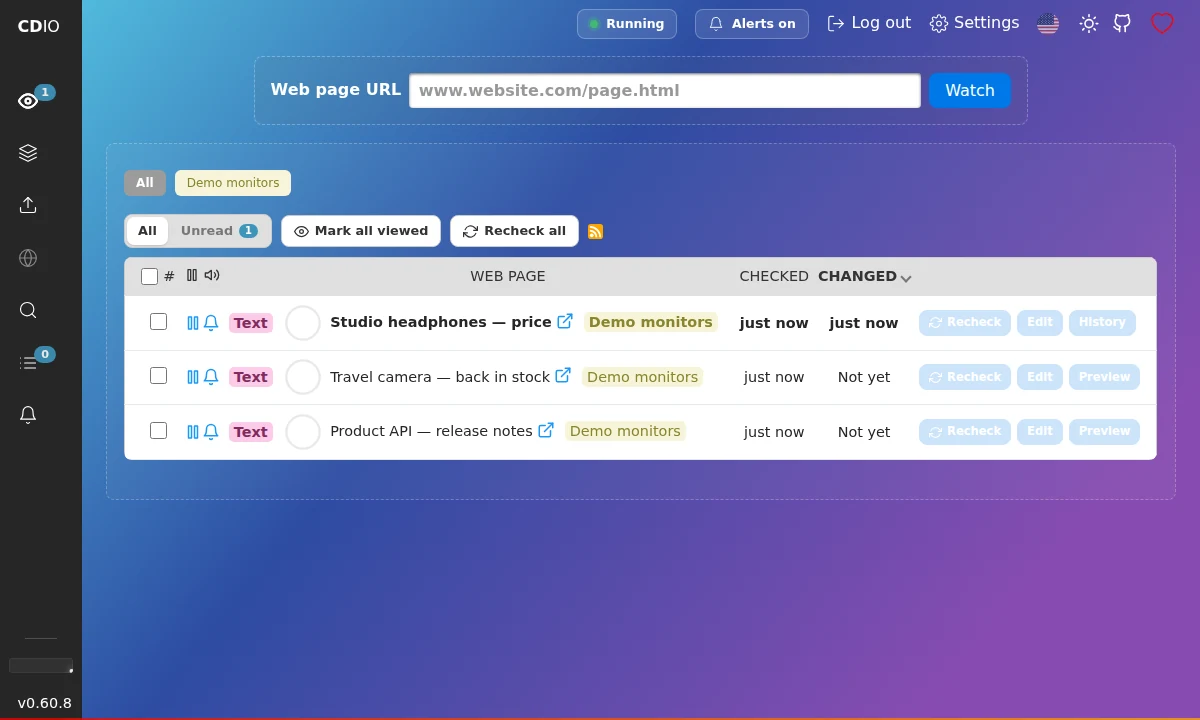The height and width of the screenshot is (720, 1200).
Task: Sort by WEB PAGE column header
Action: (x=508, y=276)
